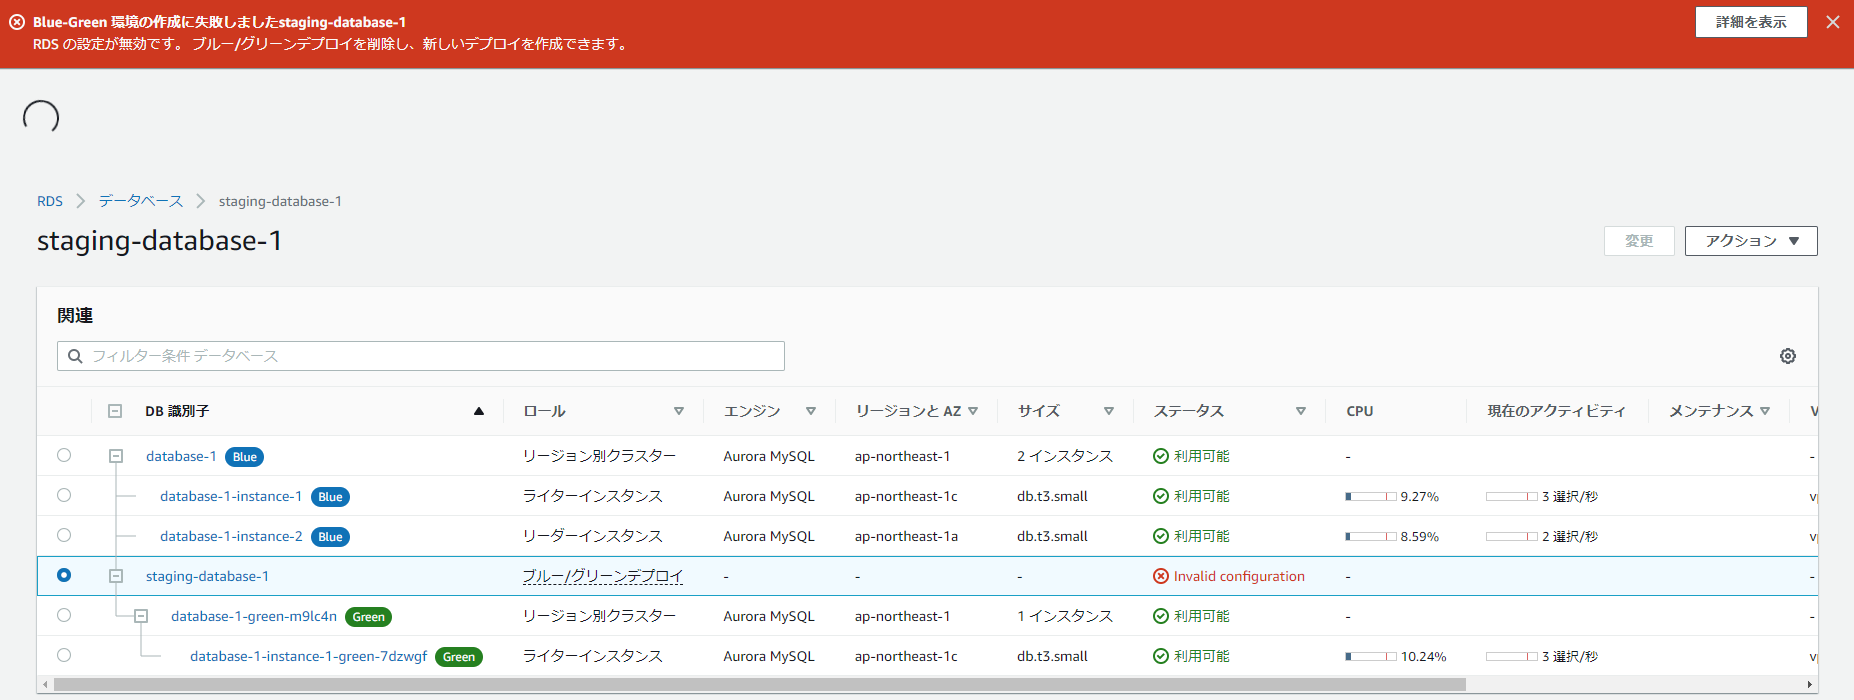Click the horizontal scrollbar thumb below table
The height and width of the screenshot is (700, 1854).
(x=760, y=685)
